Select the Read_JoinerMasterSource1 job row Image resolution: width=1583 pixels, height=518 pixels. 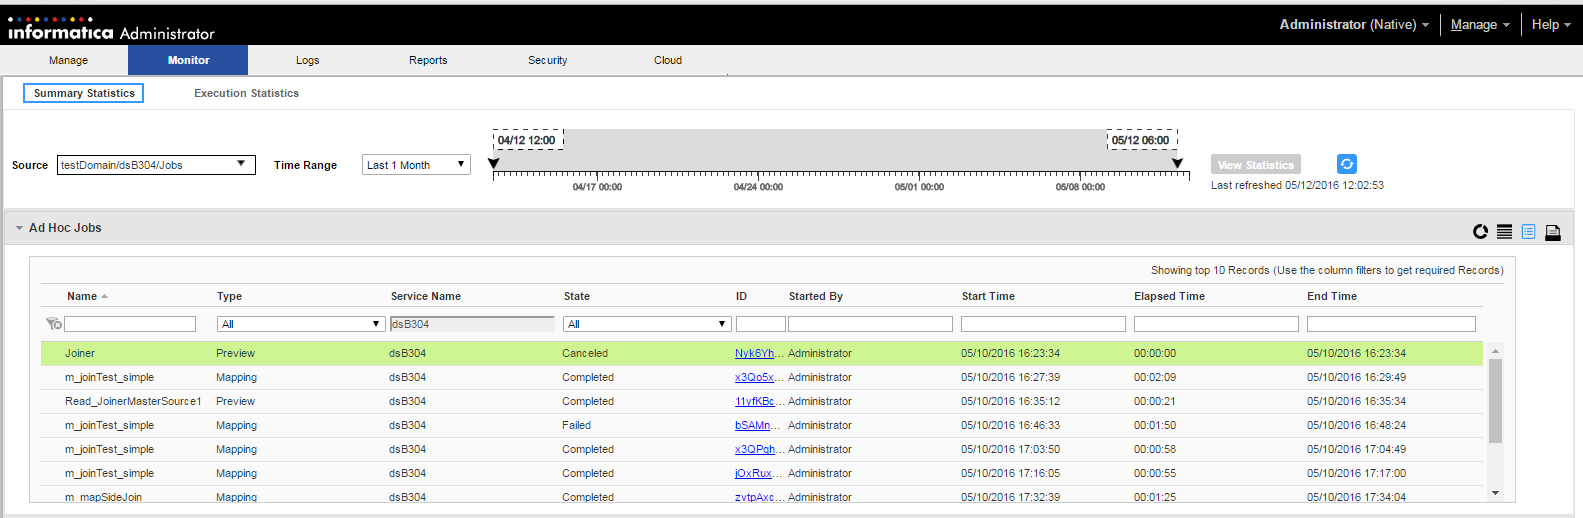[x=133, y=401]
